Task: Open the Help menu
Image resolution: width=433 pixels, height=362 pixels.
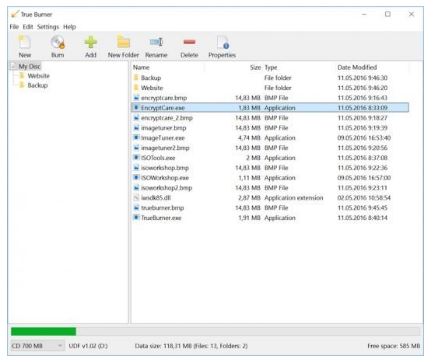Action: [x=69, y=27]
